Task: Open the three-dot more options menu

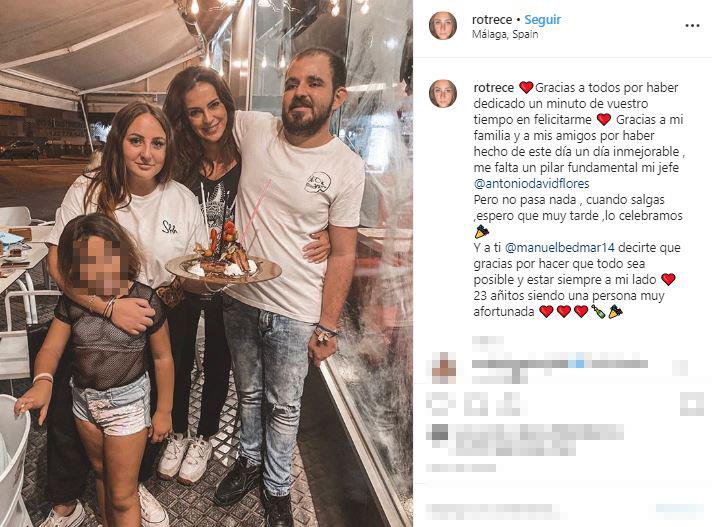Action: point(692,26)
